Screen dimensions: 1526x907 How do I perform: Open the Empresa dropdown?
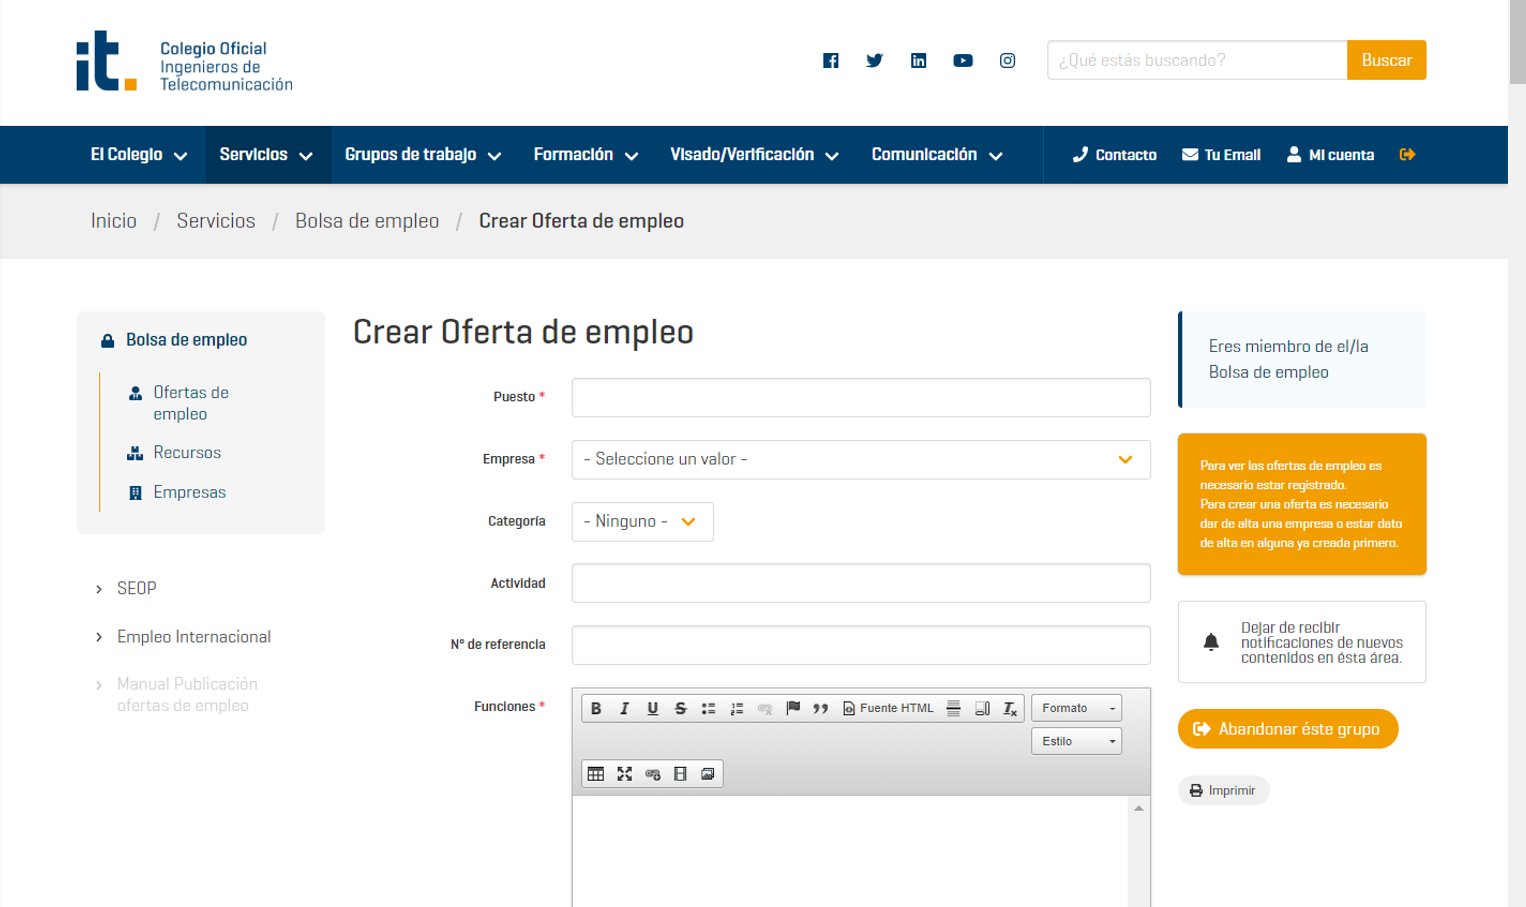coord(860,460)
